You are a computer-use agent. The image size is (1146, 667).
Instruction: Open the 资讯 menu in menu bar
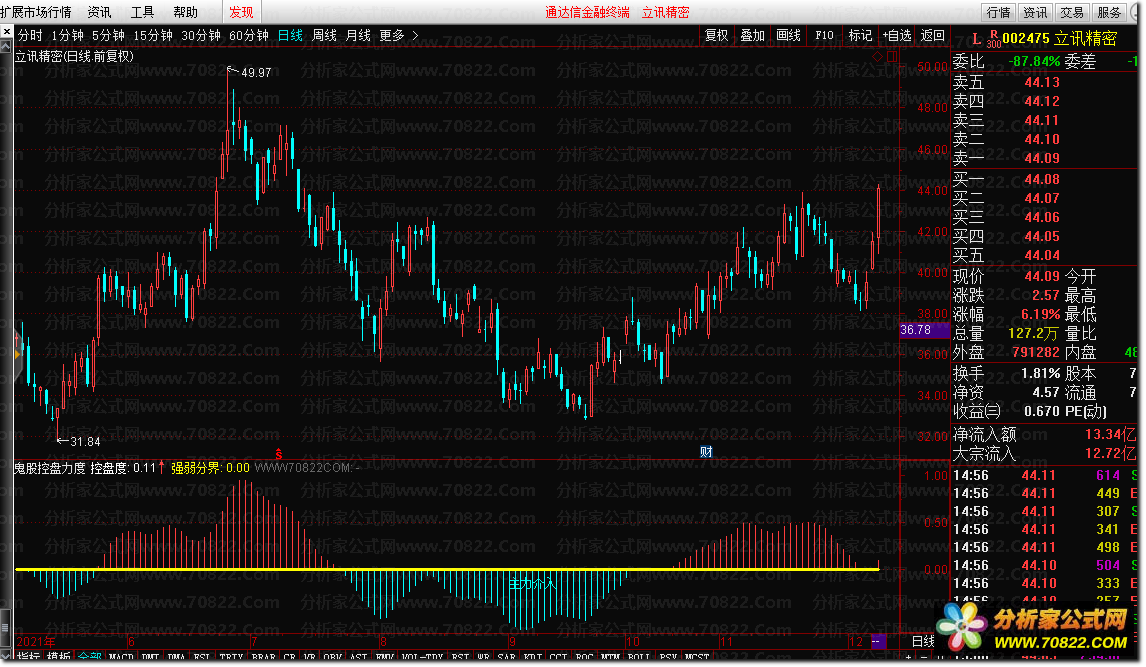99,12
